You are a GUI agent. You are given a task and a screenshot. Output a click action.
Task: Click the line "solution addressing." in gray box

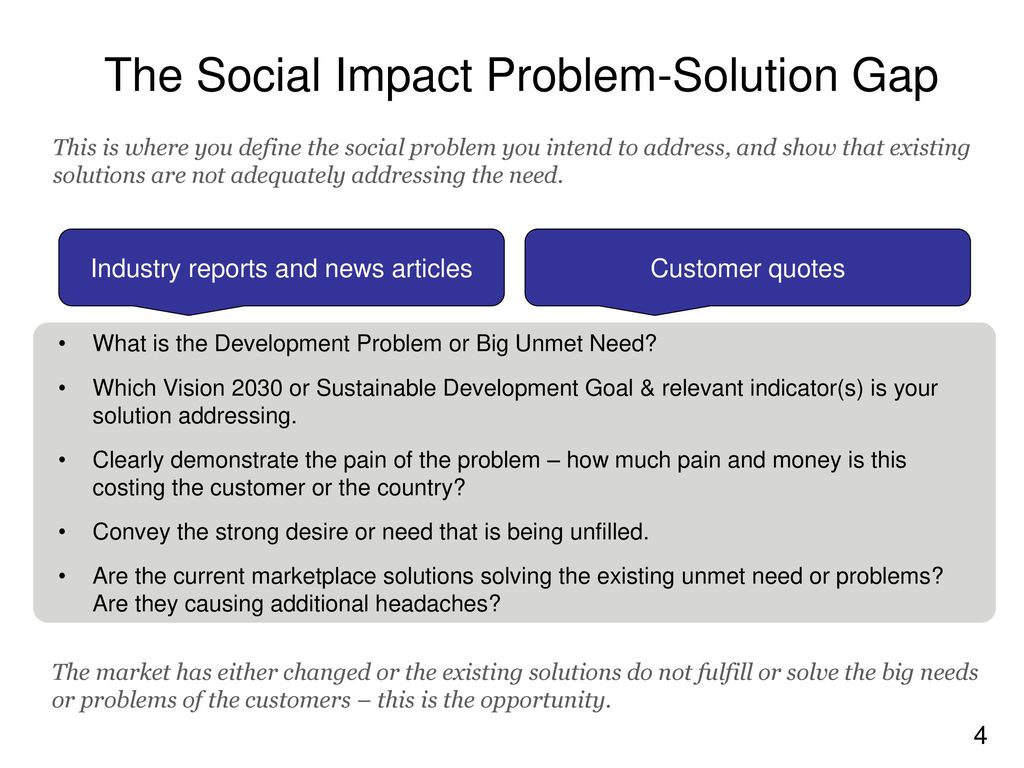coord(195,416)
